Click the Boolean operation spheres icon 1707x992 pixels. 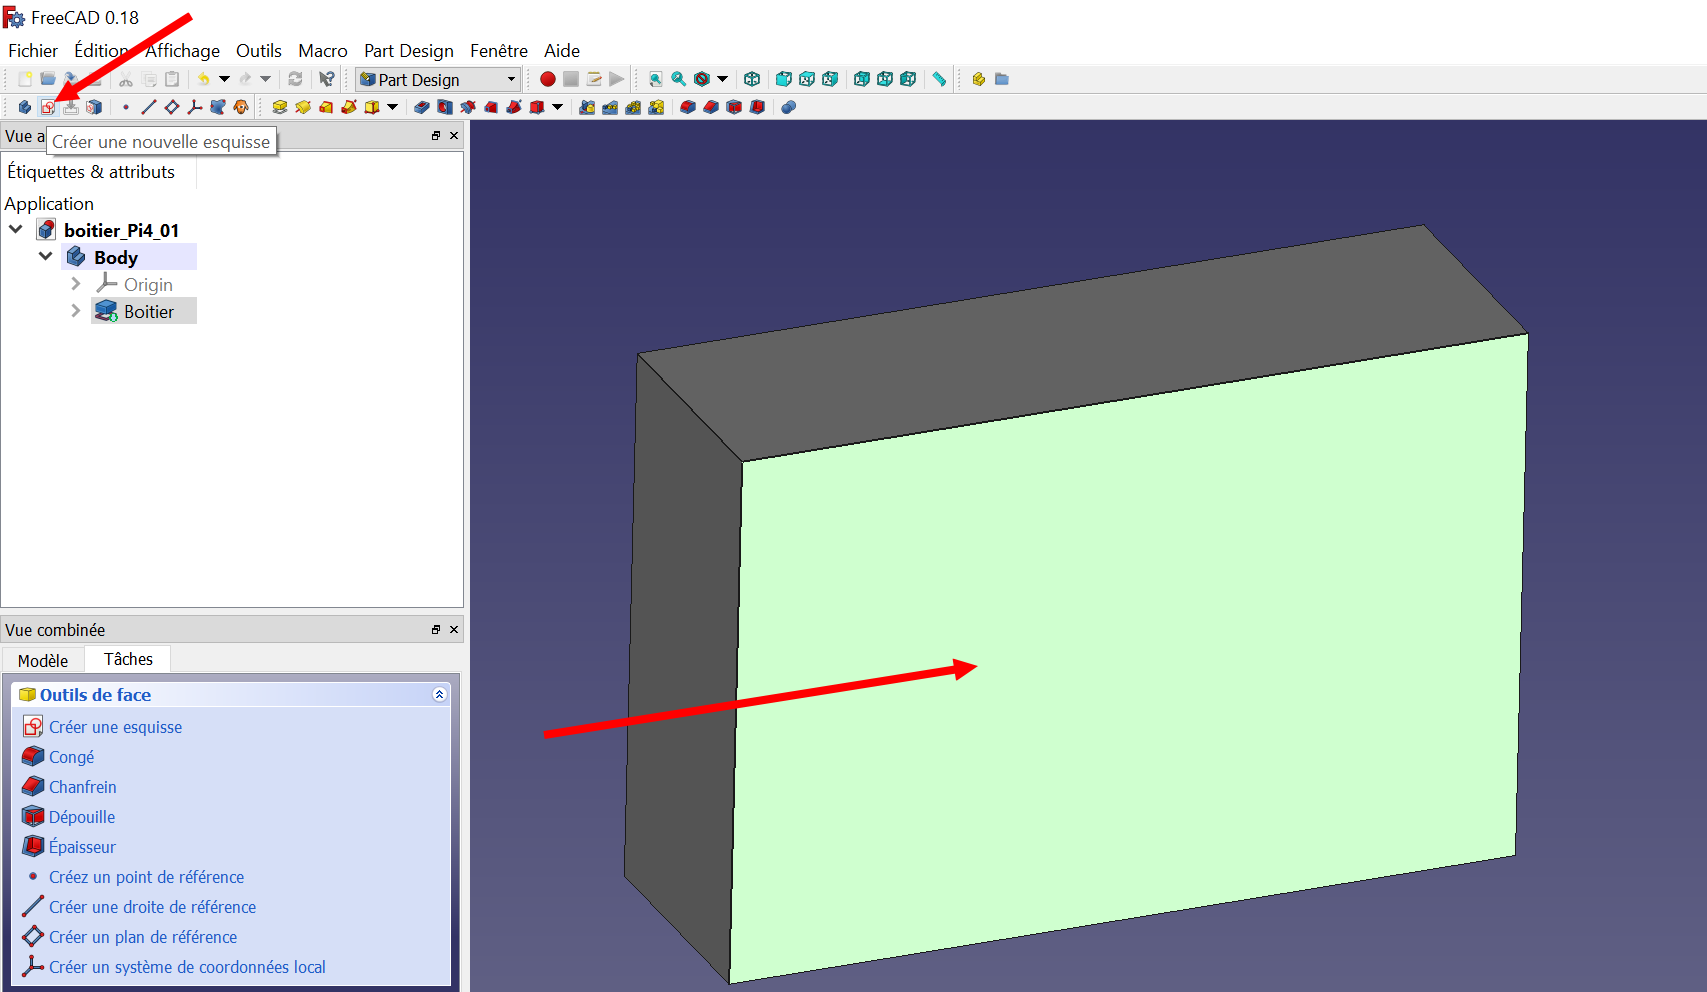(788, 107)
